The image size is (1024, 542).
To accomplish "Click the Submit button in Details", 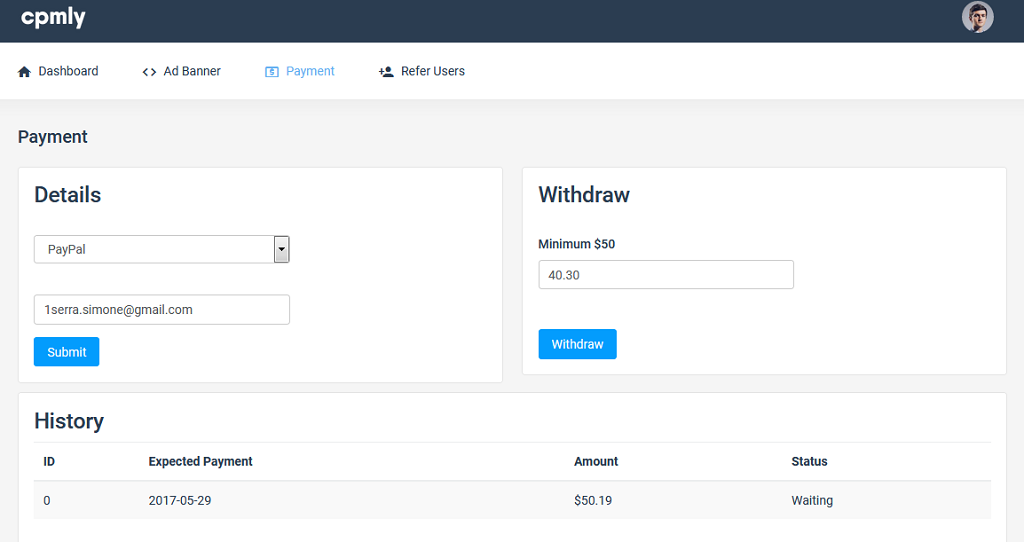I will click(67, 352).
